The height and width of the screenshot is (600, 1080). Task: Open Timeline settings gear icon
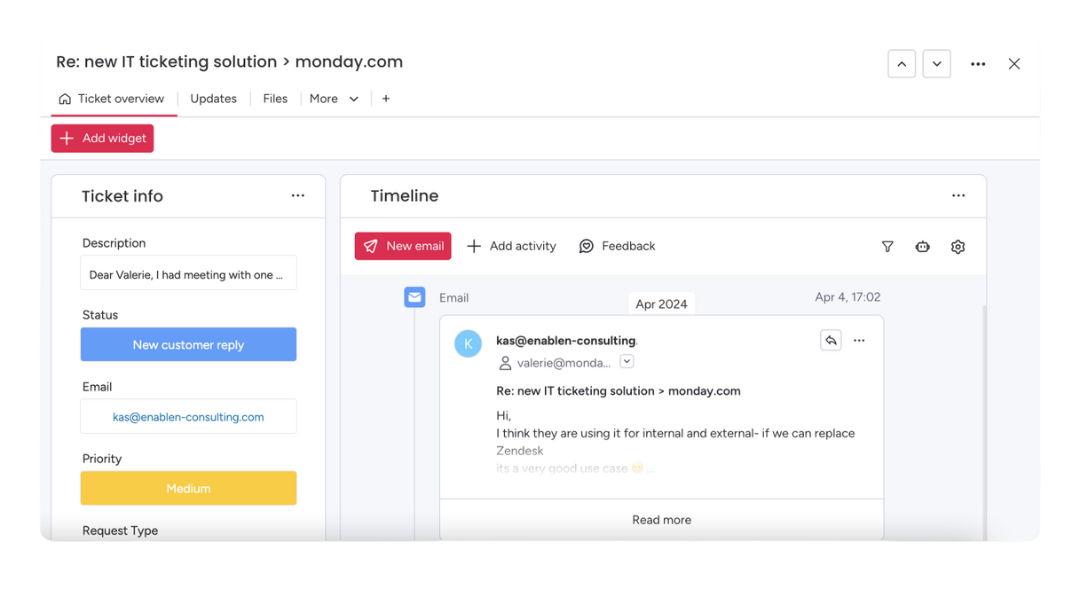pos(958,246)
